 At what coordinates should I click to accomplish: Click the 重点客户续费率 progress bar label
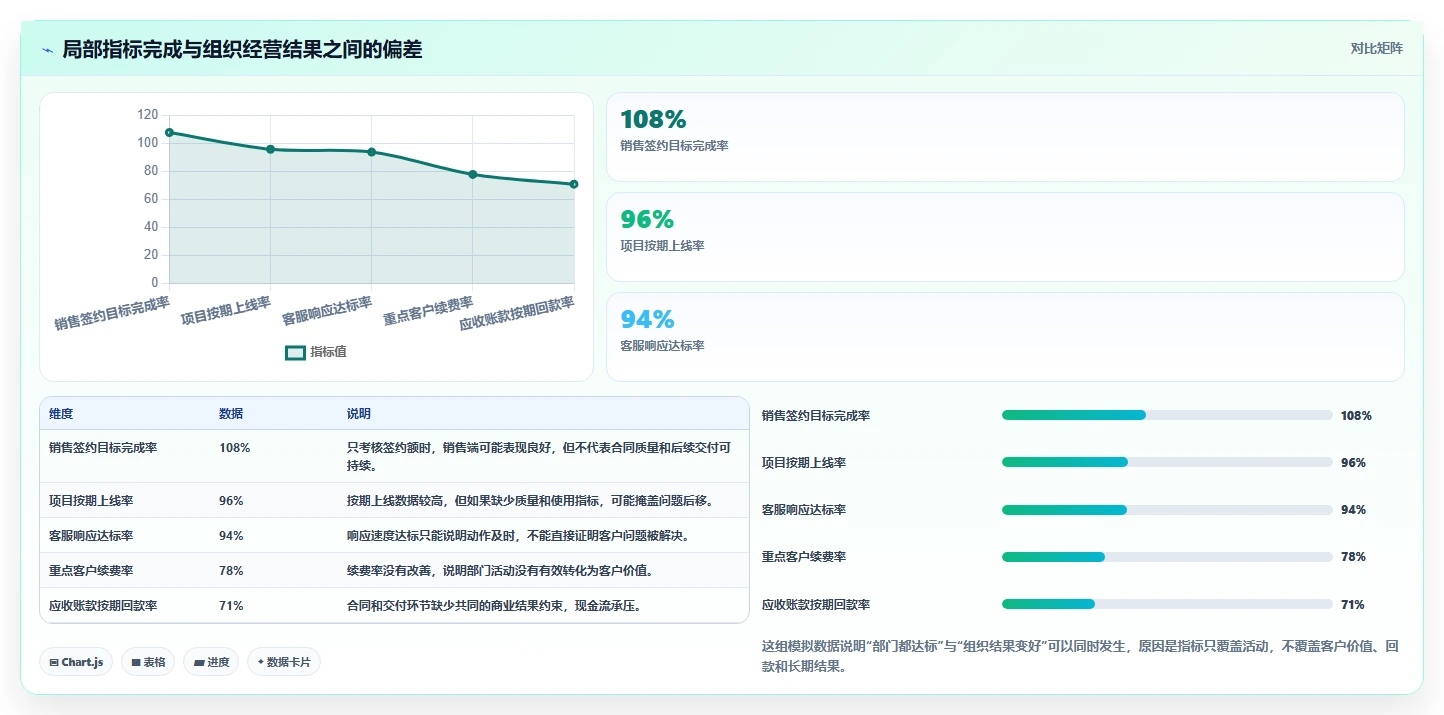(x=804, y=557)
